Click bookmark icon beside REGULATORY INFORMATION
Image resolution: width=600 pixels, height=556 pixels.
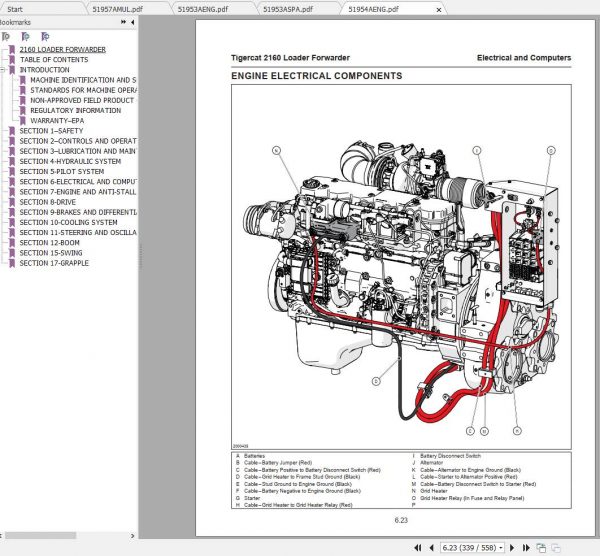(x=23, y=111)
